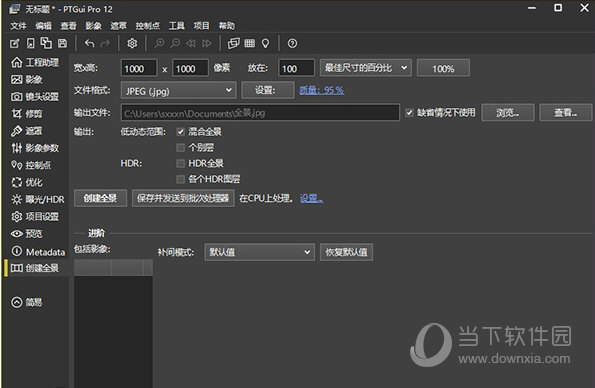
Task: Click the Undo arrow icon
Action: pyautogui.click(x=90, y=43)
